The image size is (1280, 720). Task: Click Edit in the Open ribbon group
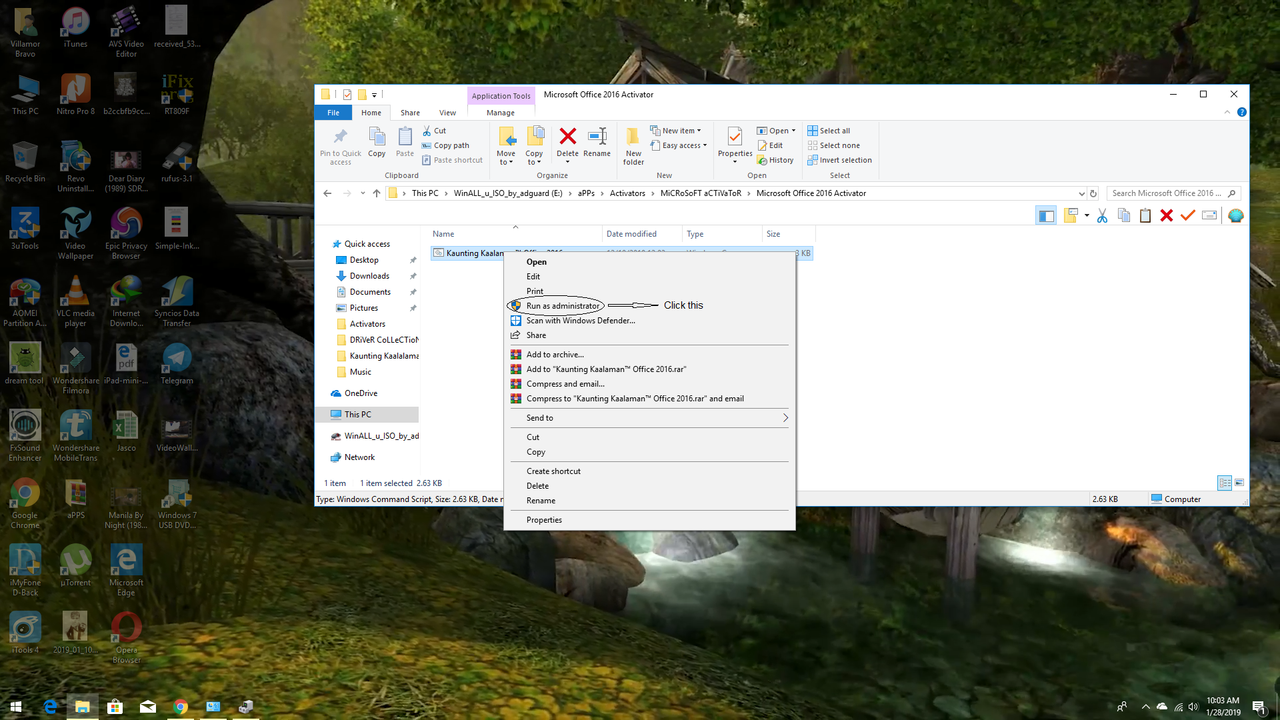click(x=769, y=145)
